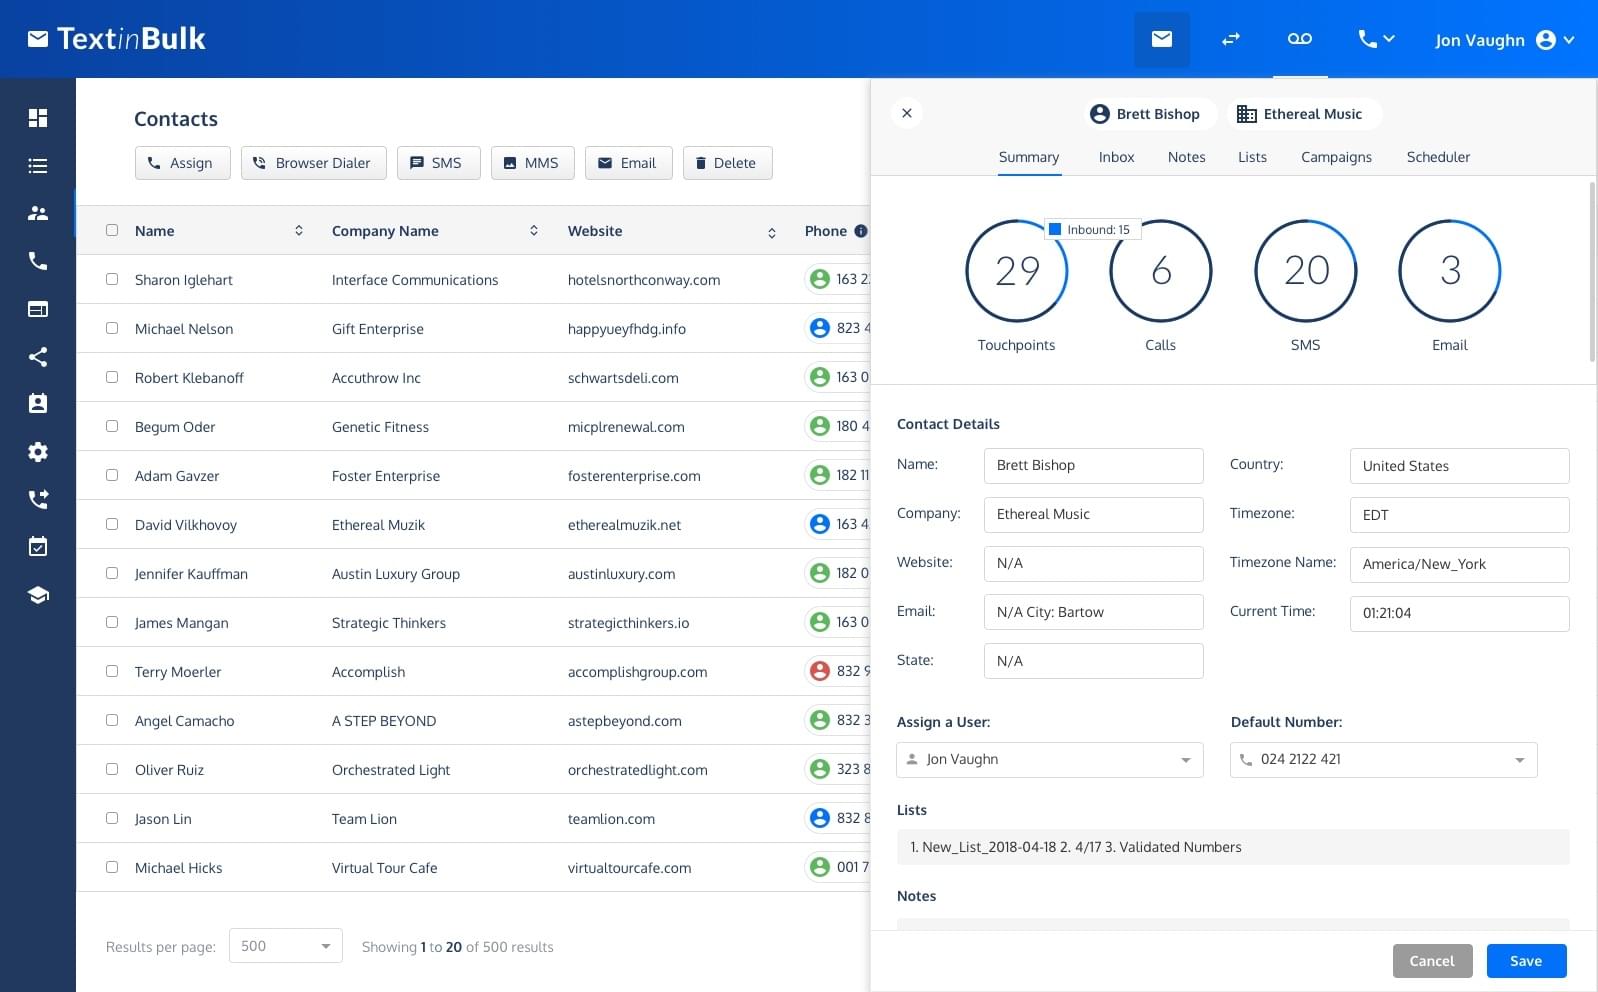Click the blue Inbound legend swatch
This screenshot has width=1598, height=992.
tap(1054, 230)
